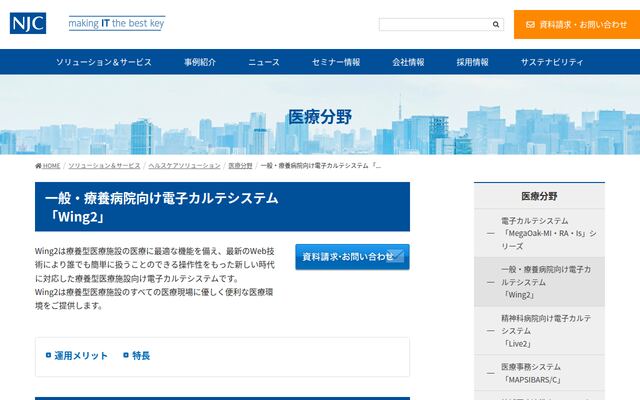Click ヘルスケアソリューション breadcrumb link
Screen dimensions: 640x400
[x=184, y=166]
